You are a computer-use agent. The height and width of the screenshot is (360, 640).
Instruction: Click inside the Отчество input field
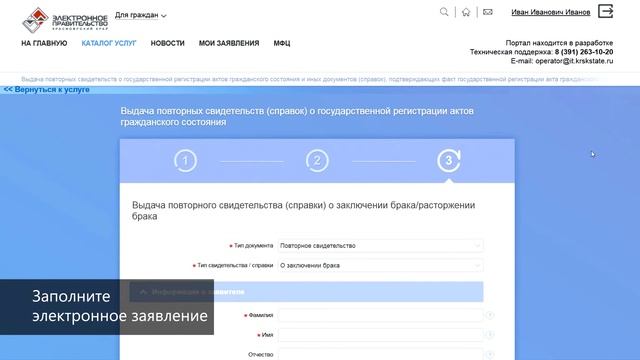pos(380,354)
